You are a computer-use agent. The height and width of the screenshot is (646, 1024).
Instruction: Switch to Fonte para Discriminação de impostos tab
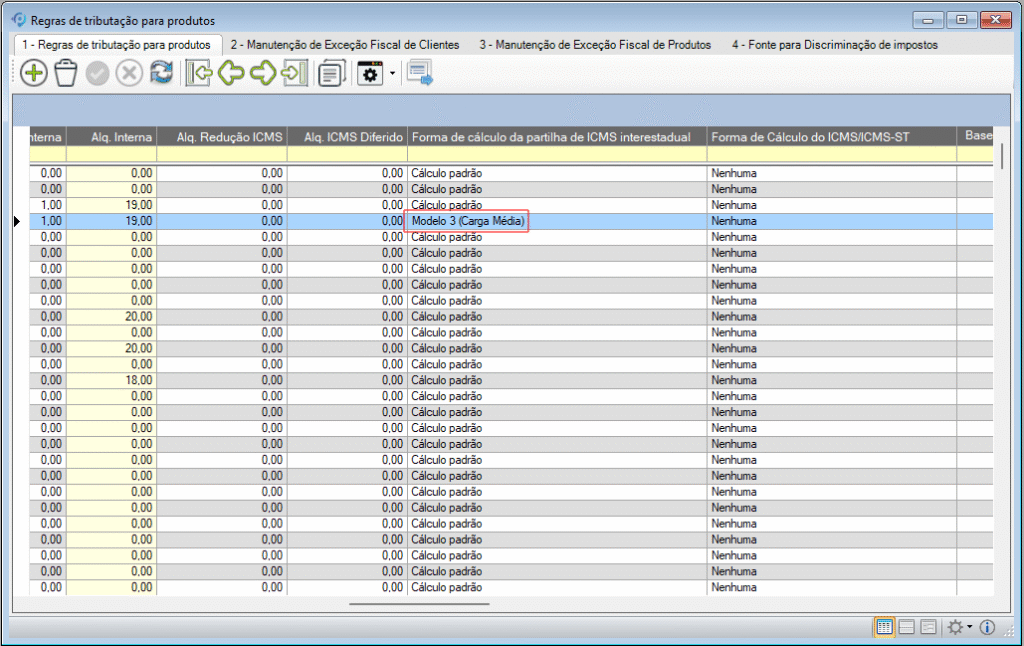click(834, 45)
